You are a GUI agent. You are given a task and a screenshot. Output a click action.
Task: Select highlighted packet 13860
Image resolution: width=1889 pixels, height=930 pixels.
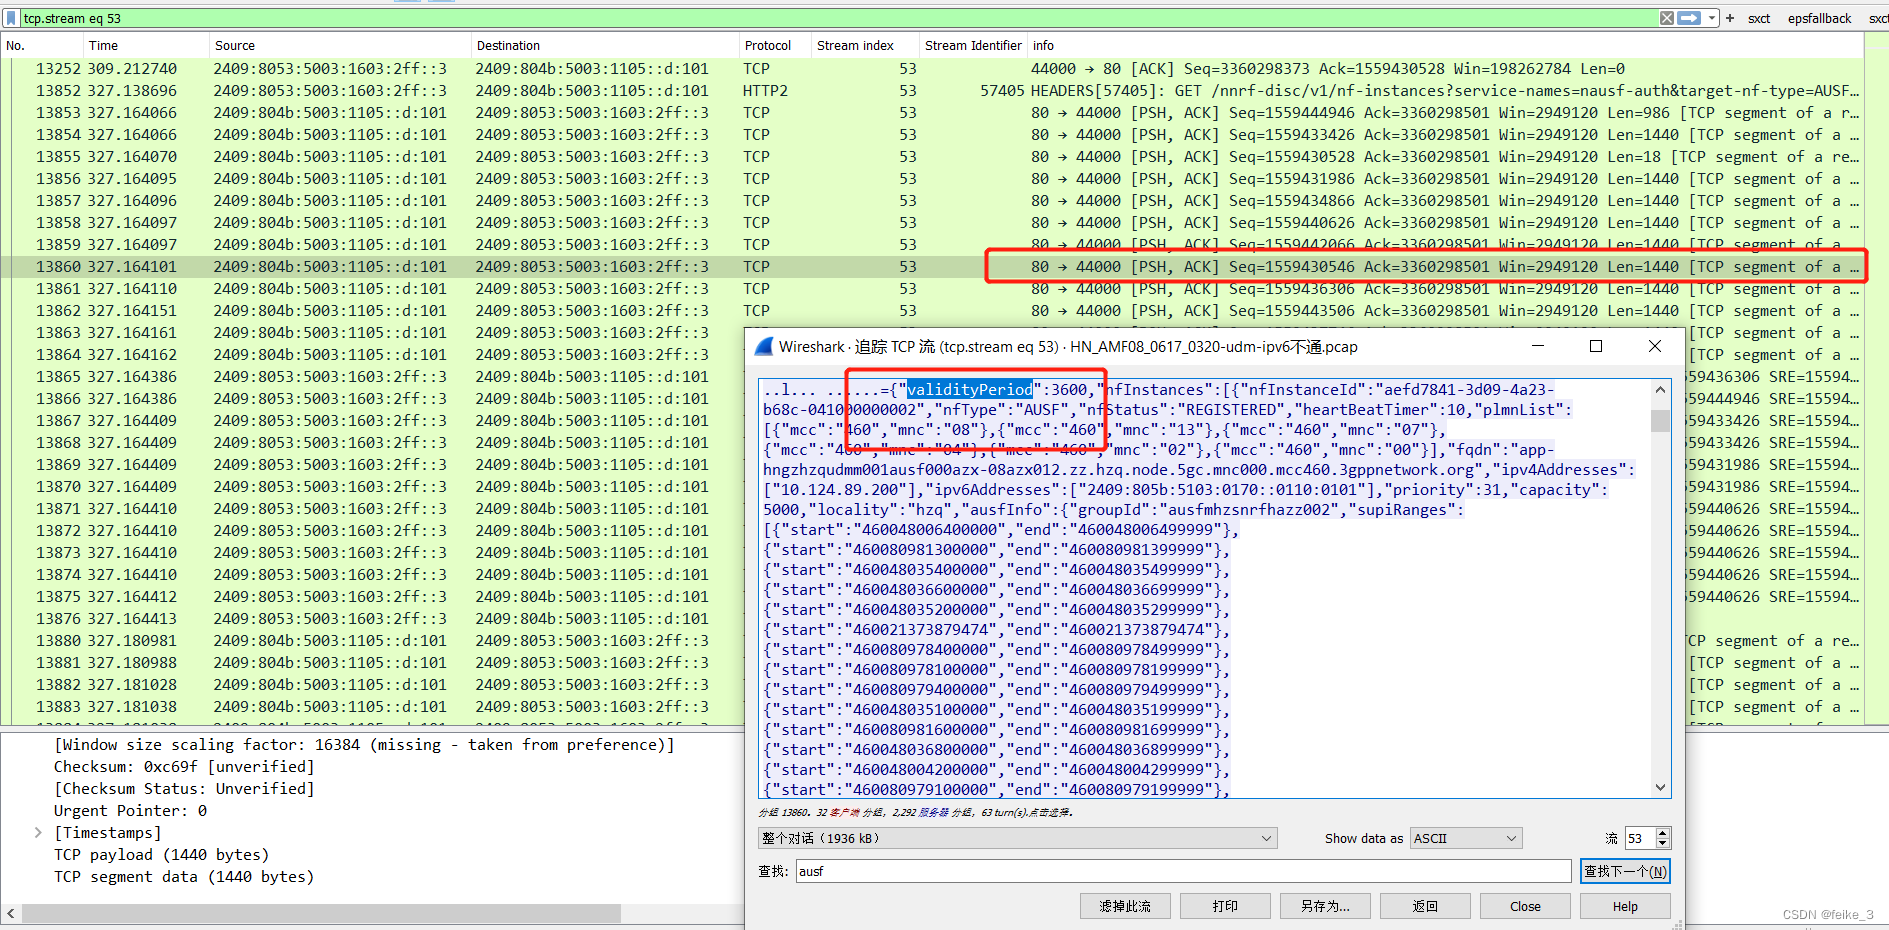(x=932, y=267)
